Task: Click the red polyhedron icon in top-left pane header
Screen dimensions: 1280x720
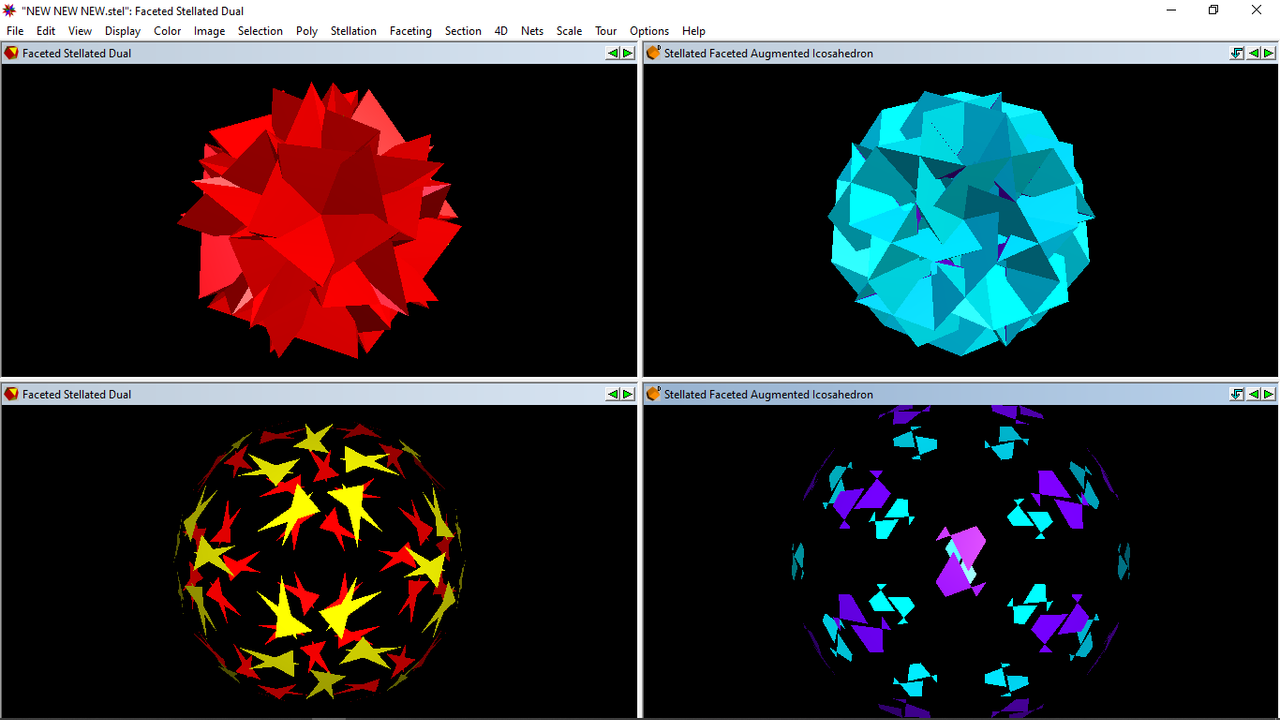Action: [x=12, y=53]
